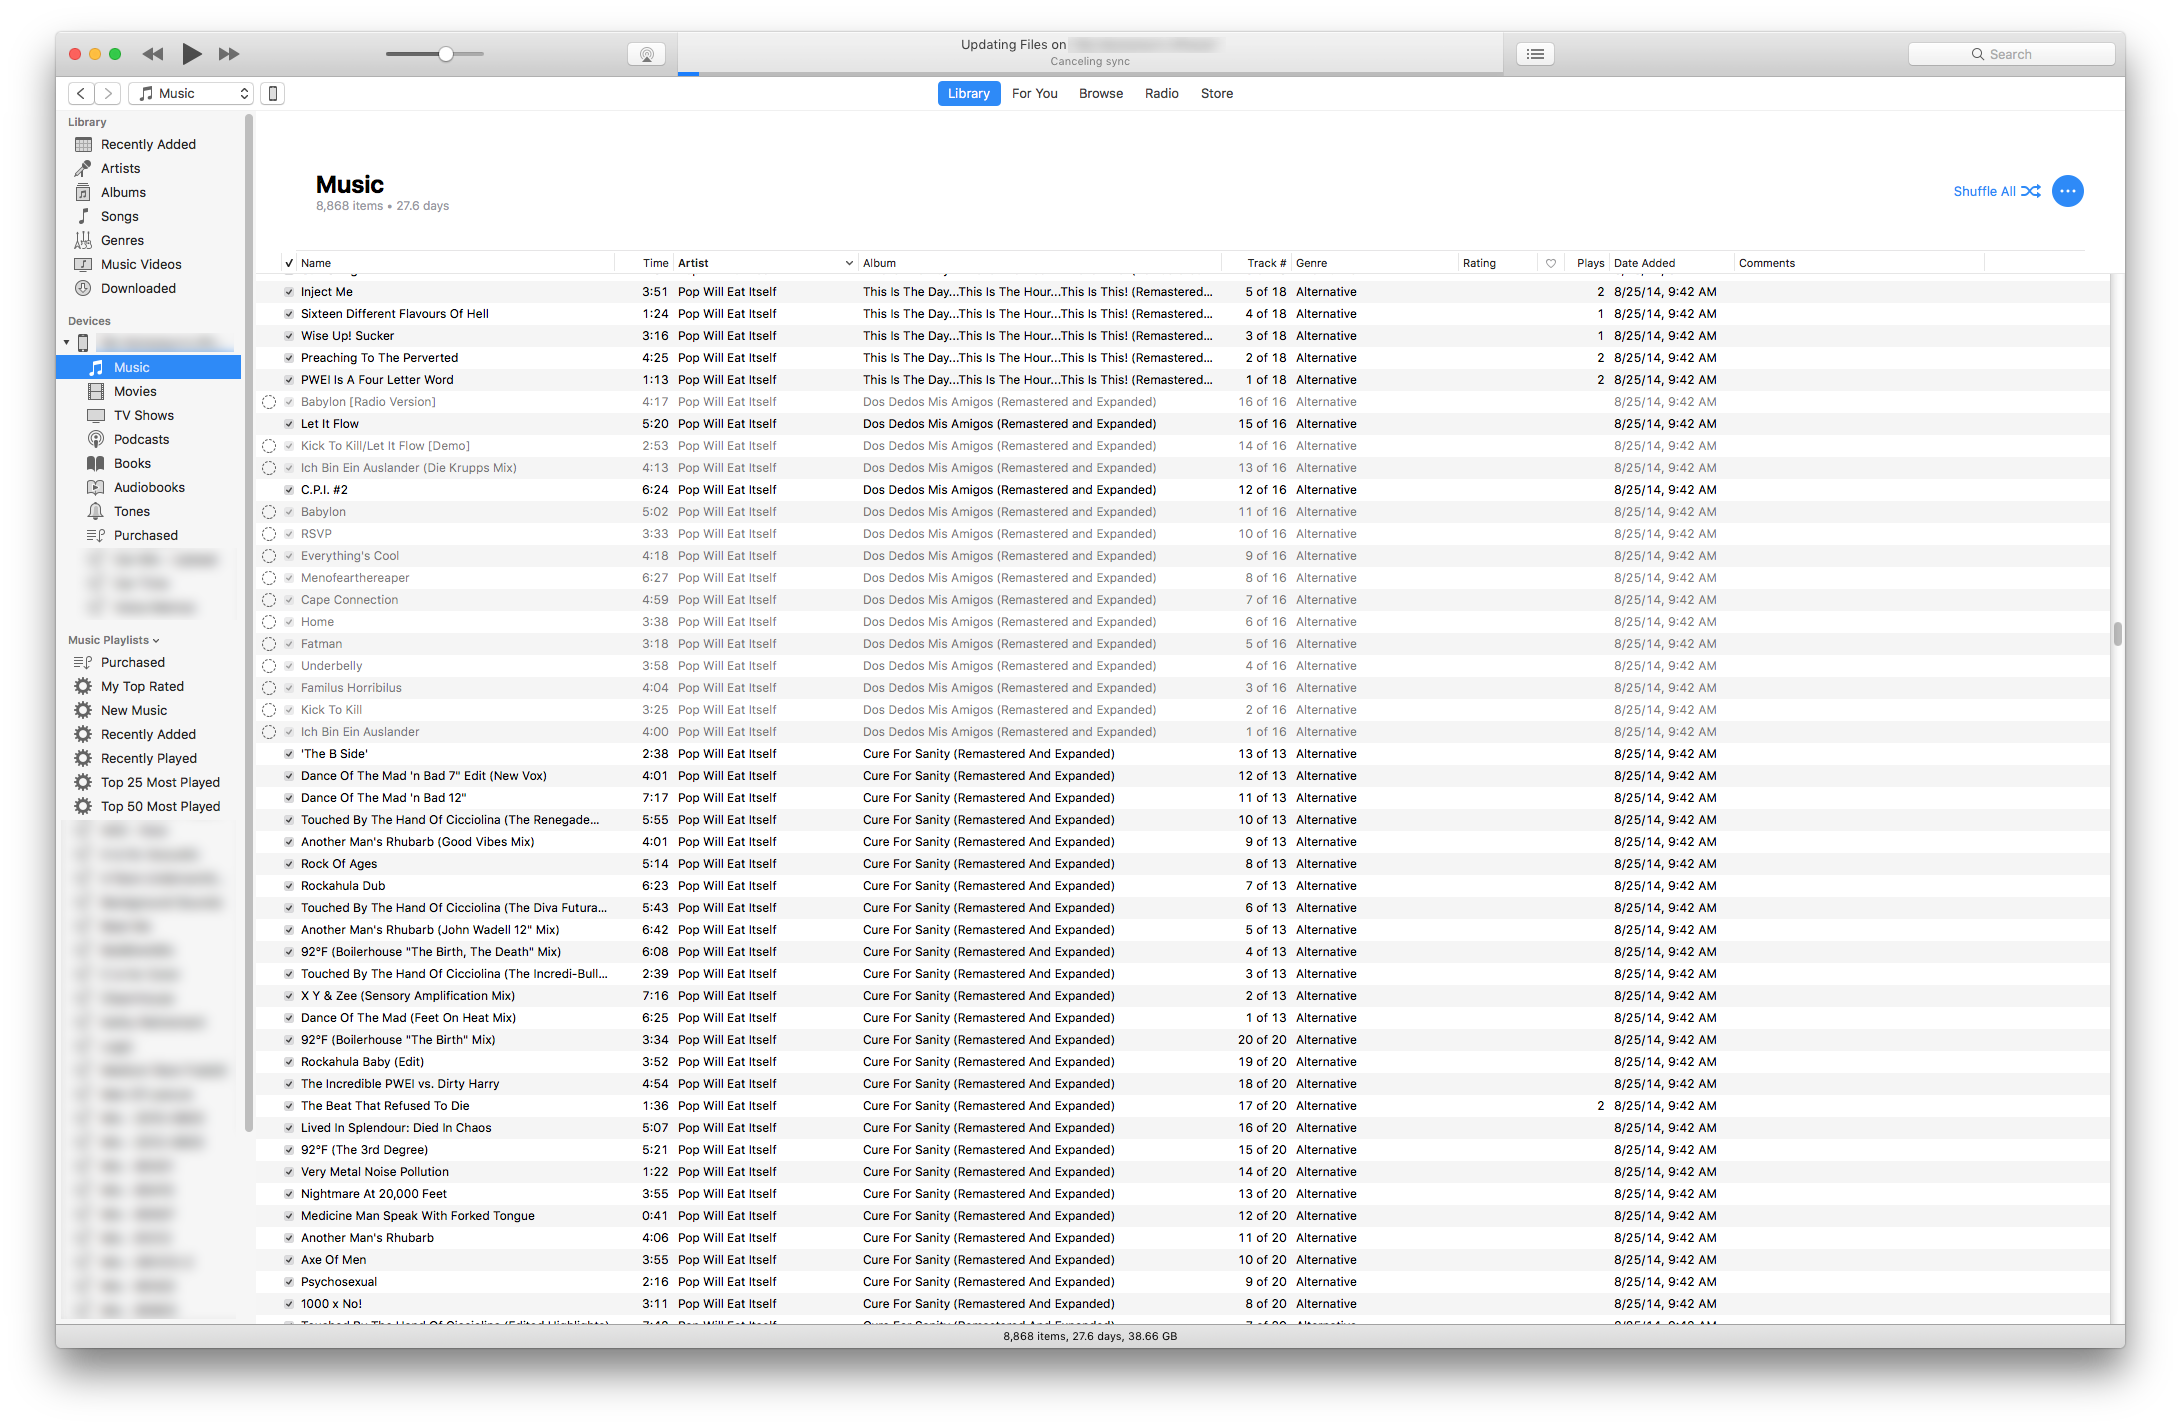Click the blue more options ellipsis button
The width and height of the screenshot is (2181, 1428).
click(2067, 192)
